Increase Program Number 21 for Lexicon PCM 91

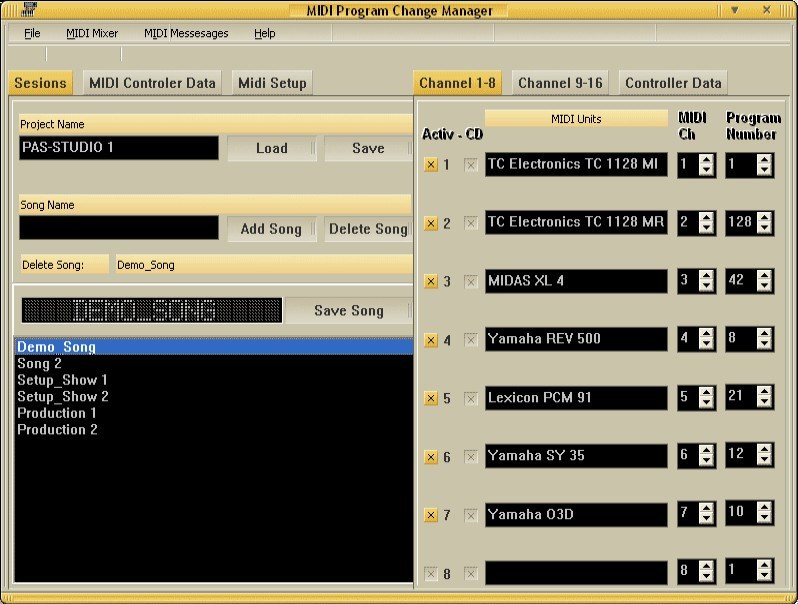[764, 392]
